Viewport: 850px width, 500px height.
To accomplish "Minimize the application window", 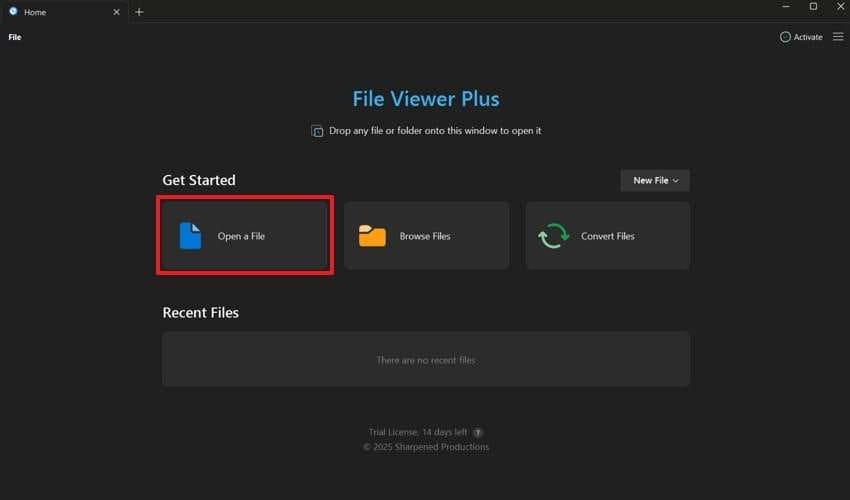I will pyautogui.click(x=785, y=7).
